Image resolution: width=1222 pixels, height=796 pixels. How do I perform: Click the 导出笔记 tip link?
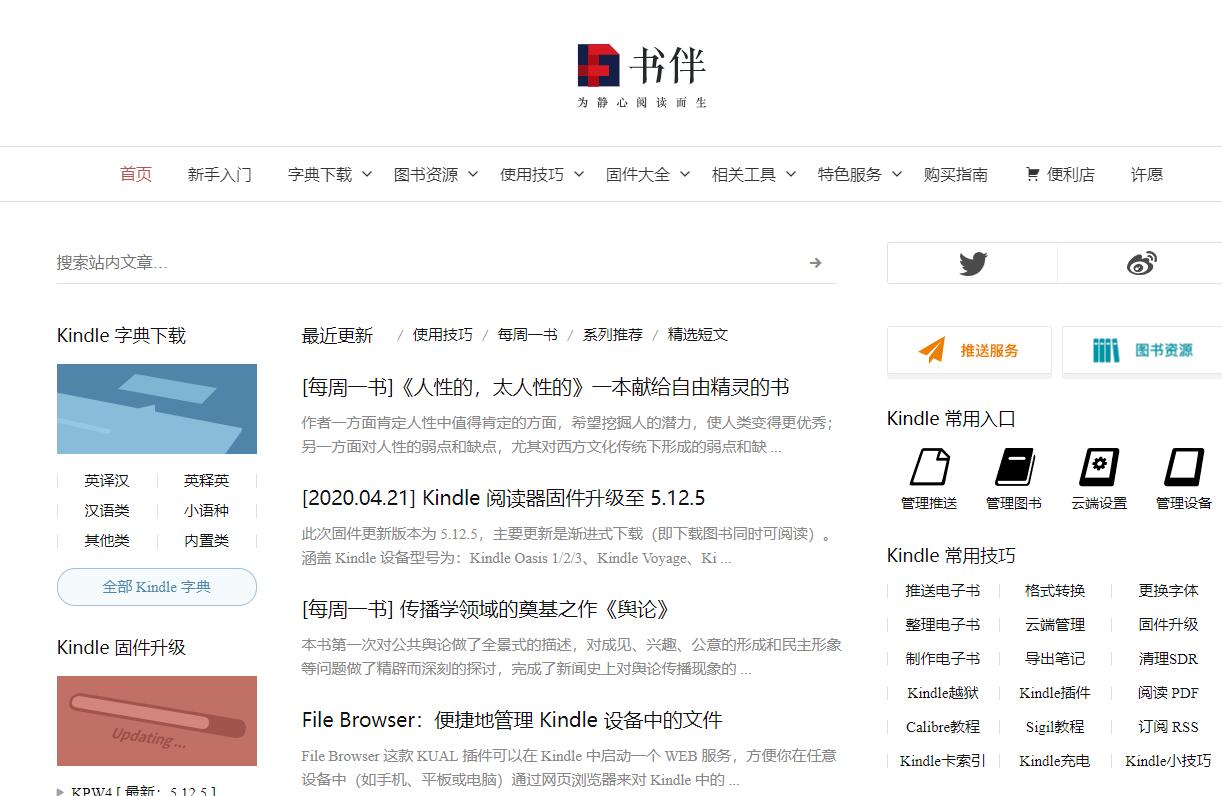pyautogui.click(x=1055, y=659)
